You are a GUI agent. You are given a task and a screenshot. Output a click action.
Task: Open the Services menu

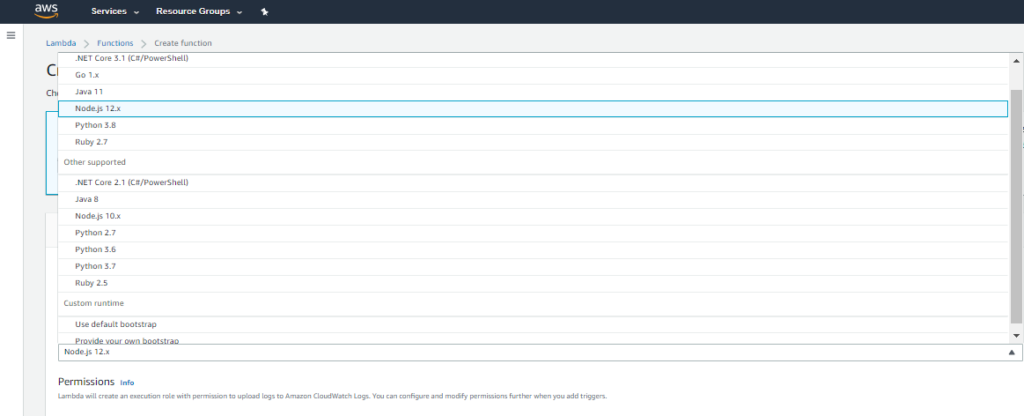coord(115,12)
